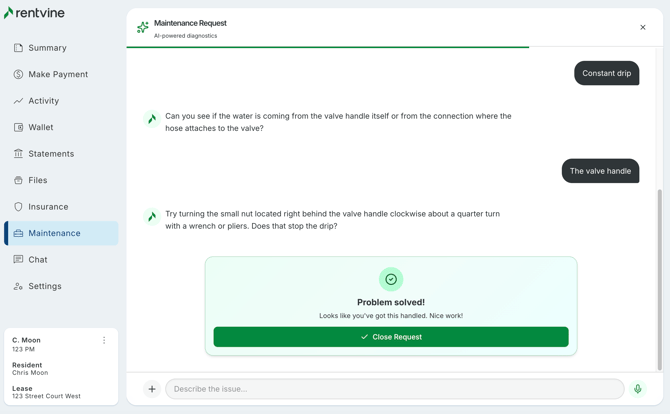Open the C. Moon three-dot menu
The height and width of the screenshot is (414, 670).
(x=104, y=340)
